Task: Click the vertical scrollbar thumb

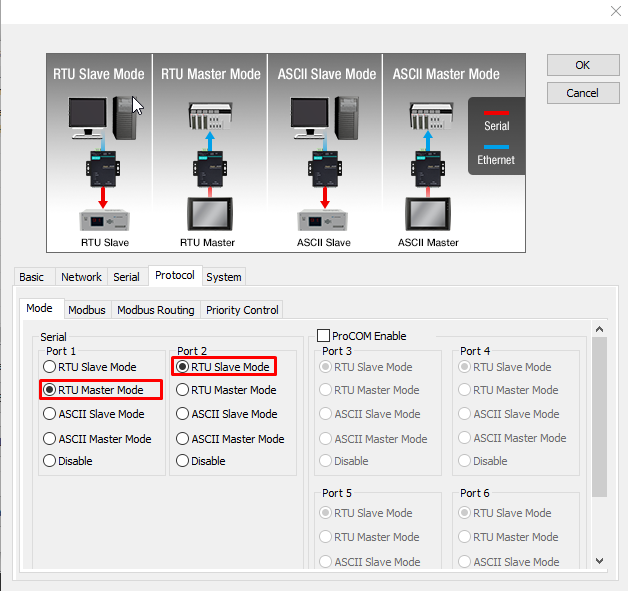Action: (x=599, y=416)
